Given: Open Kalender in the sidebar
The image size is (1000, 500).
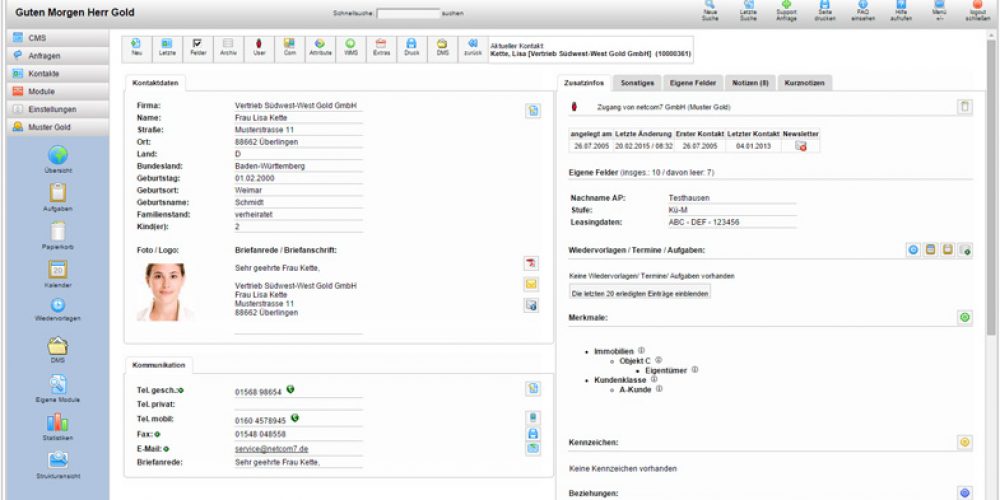Looking at the screenshot, I should (57, 273).
